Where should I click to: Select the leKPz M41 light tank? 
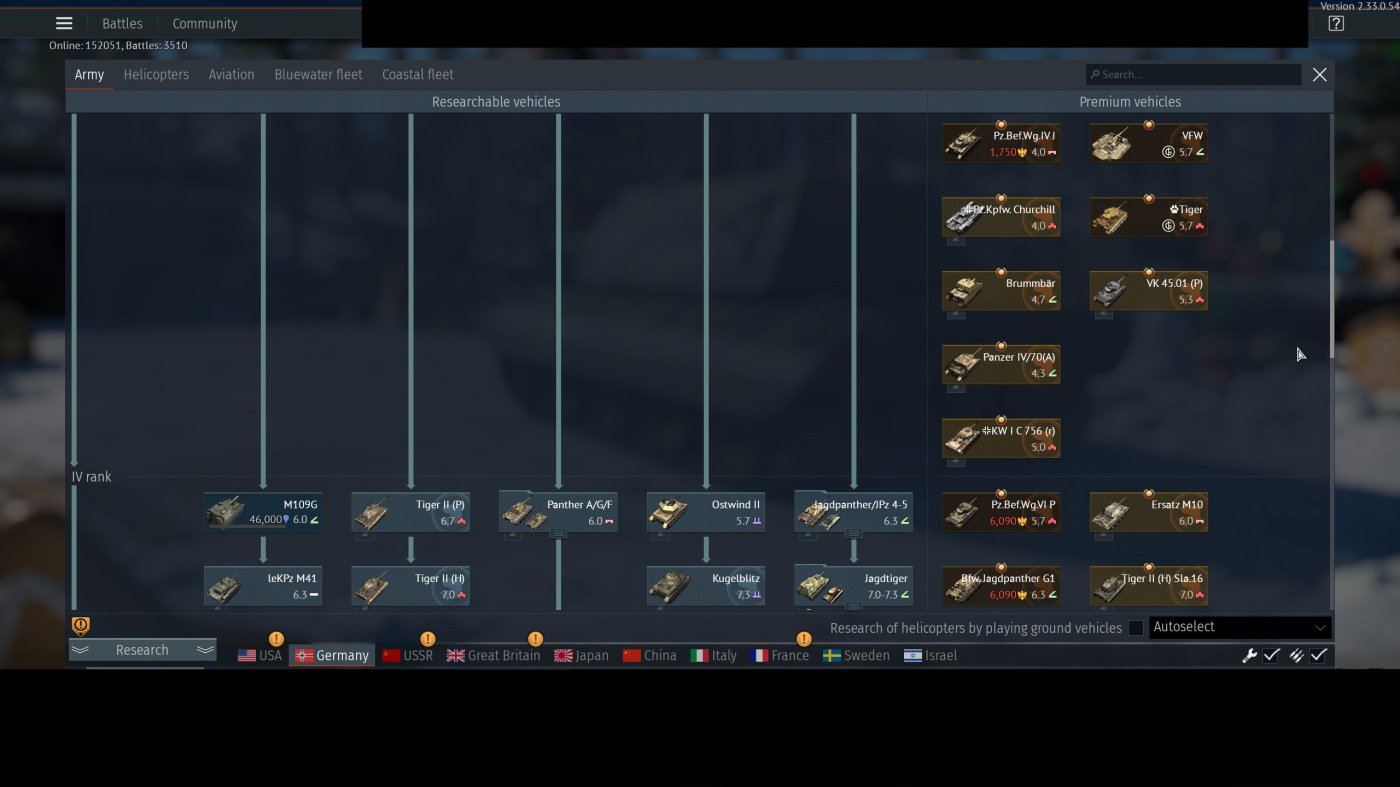tap(263, 586)
